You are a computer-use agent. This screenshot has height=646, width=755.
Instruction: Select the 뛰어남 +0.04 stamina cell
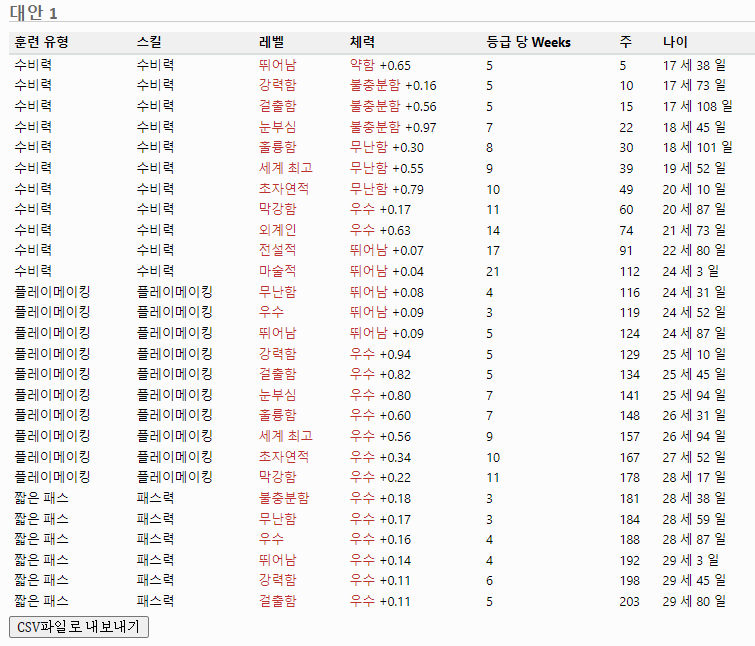pos(387,271)
